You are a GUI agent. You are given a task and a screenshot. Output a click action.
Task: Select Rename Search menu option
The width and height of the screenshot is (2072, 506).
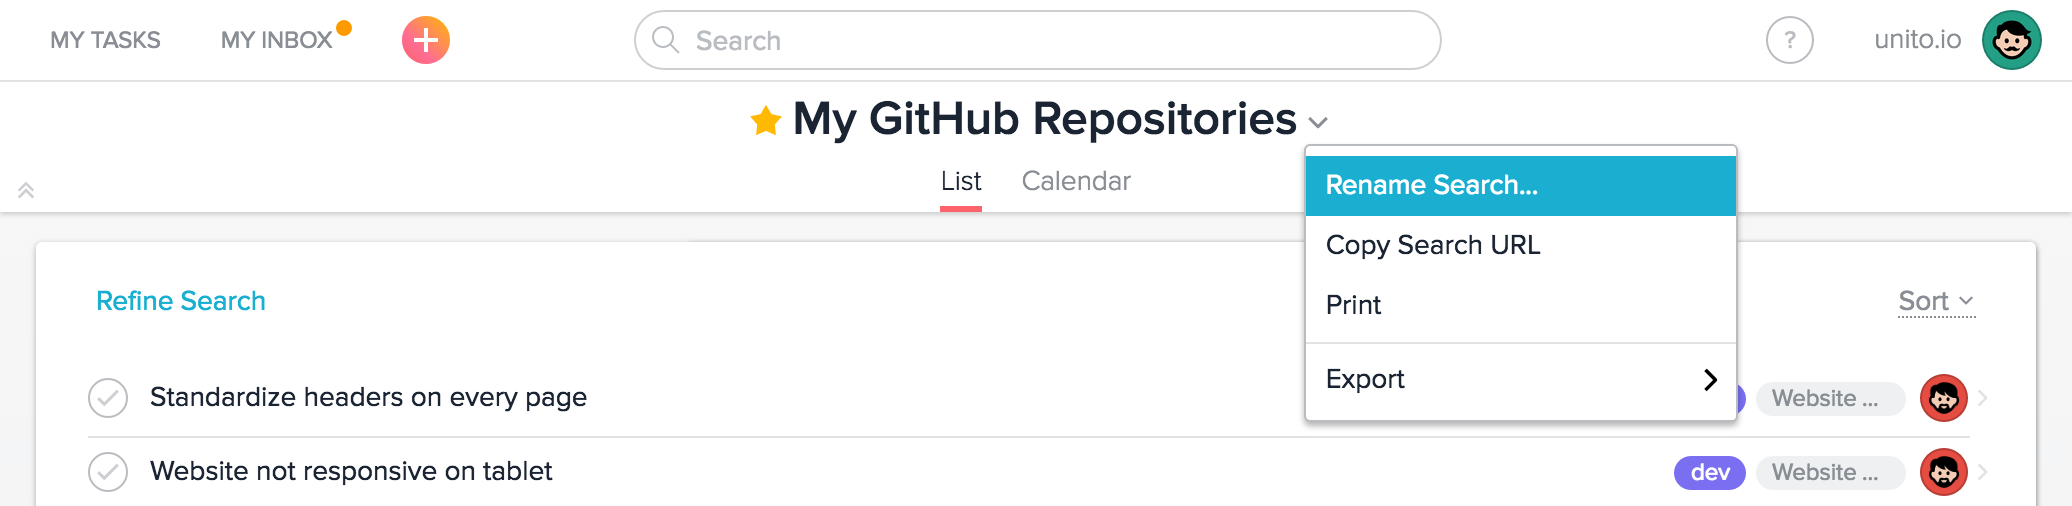(x=1521, y=185)
